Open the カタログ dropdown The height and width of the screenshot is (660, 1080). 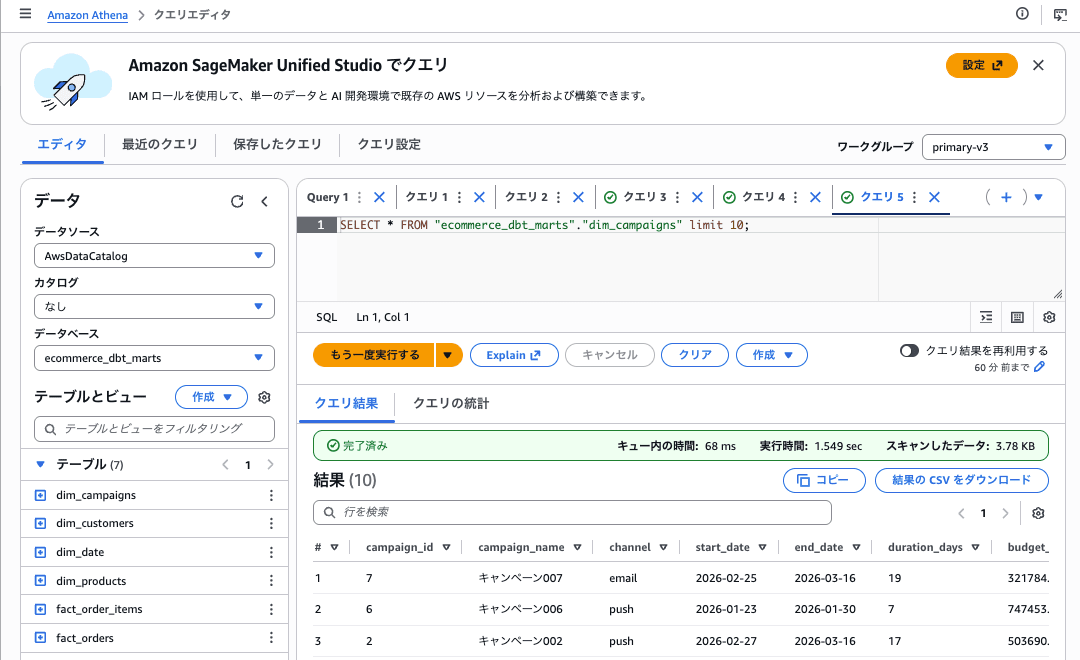click(154, 307)
